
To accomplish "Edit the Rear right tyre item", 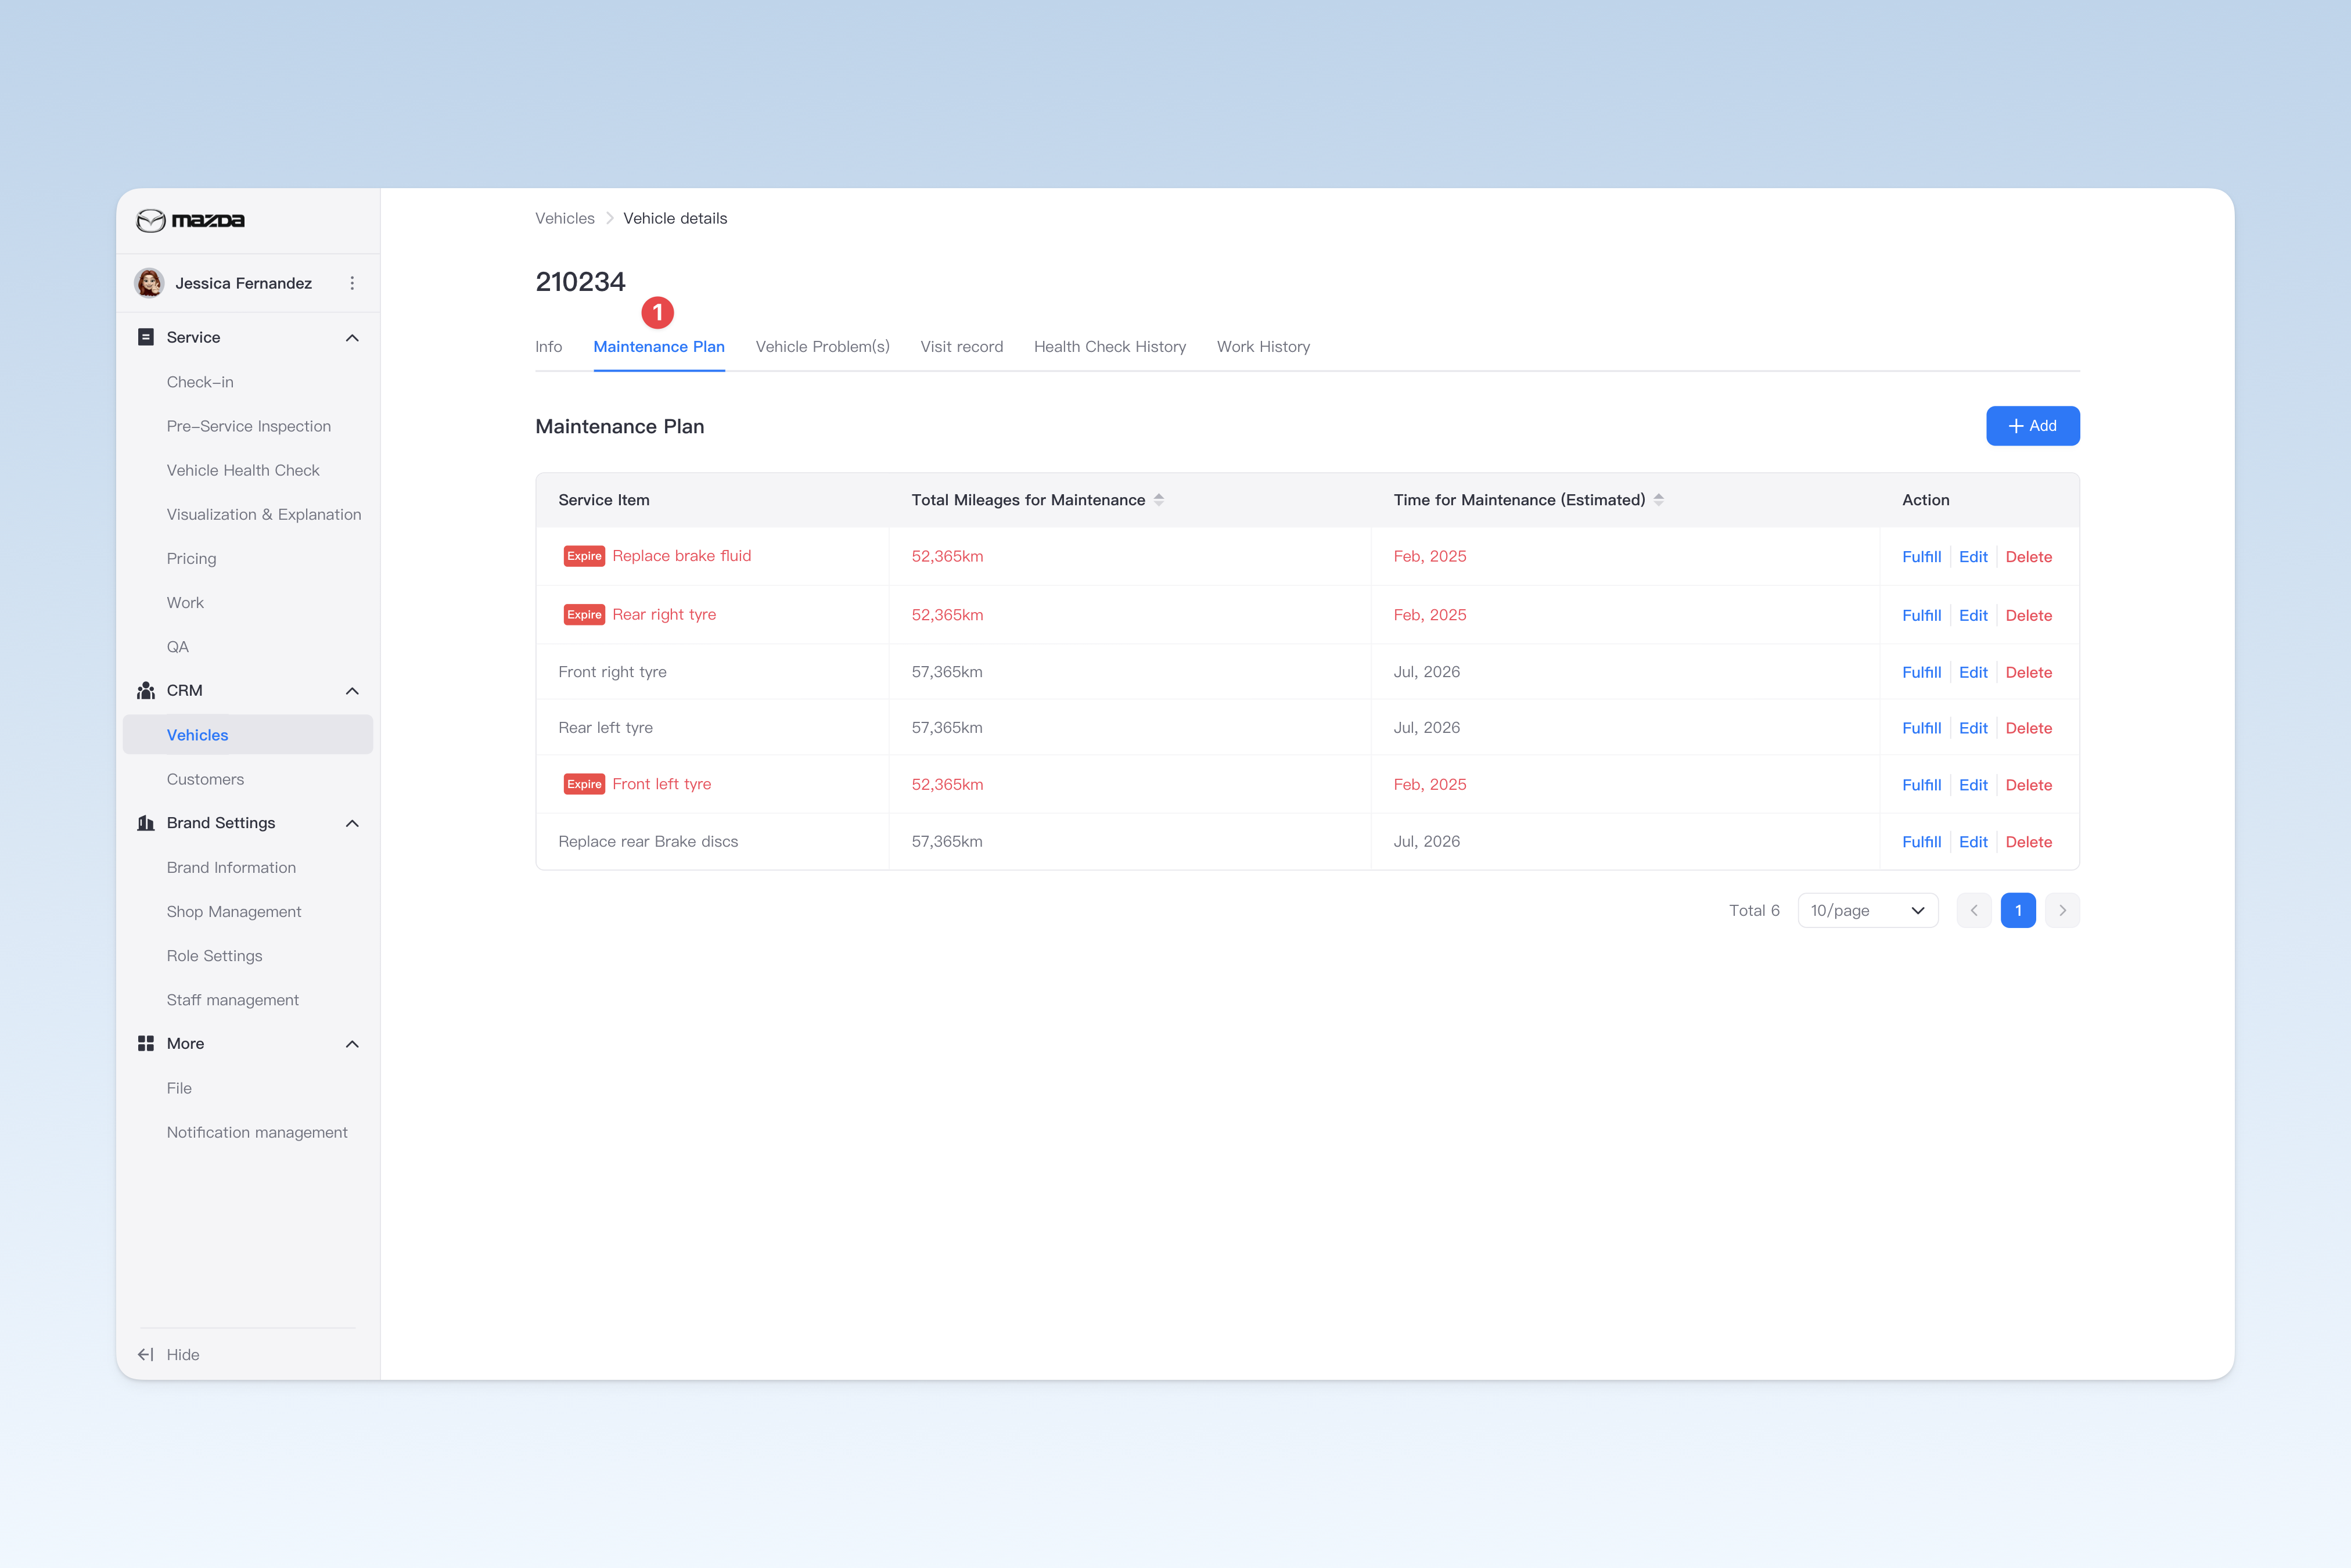I will point(1972,615).
